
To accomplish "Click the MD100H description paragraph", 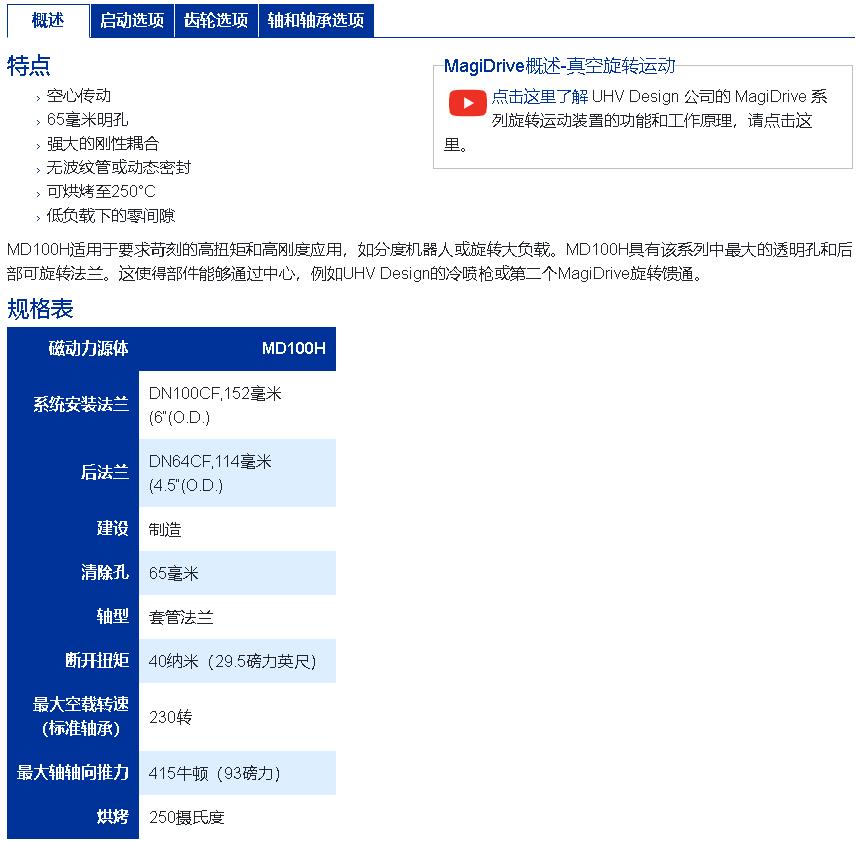I will (430, 261).
